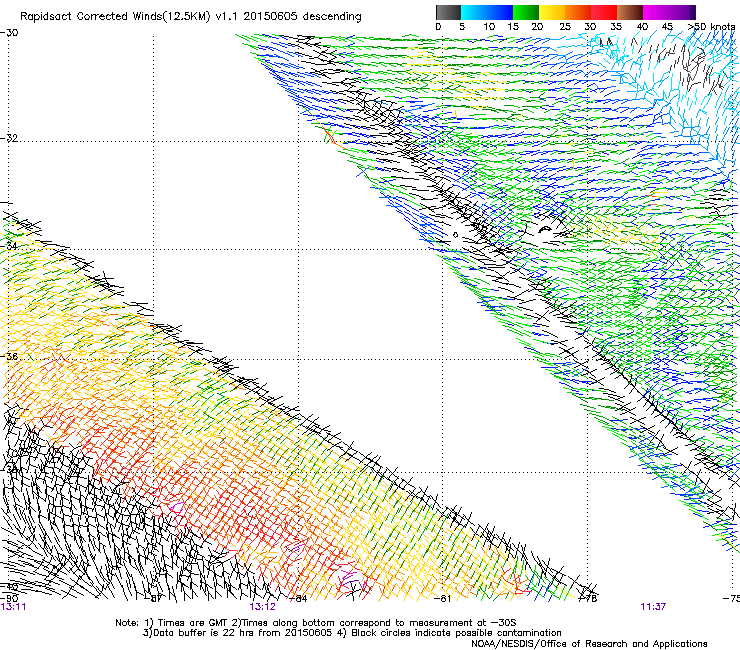This screenshot has width=740, height=650.
Task: Click the '35' legend scale label
Action: tap(616, 27)
